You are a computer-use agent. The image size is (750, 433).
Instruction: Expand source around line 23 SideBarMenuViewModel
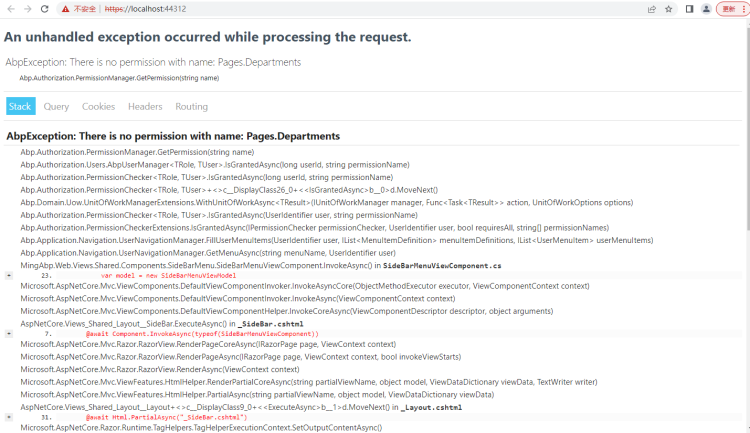(x=9, y=274)
